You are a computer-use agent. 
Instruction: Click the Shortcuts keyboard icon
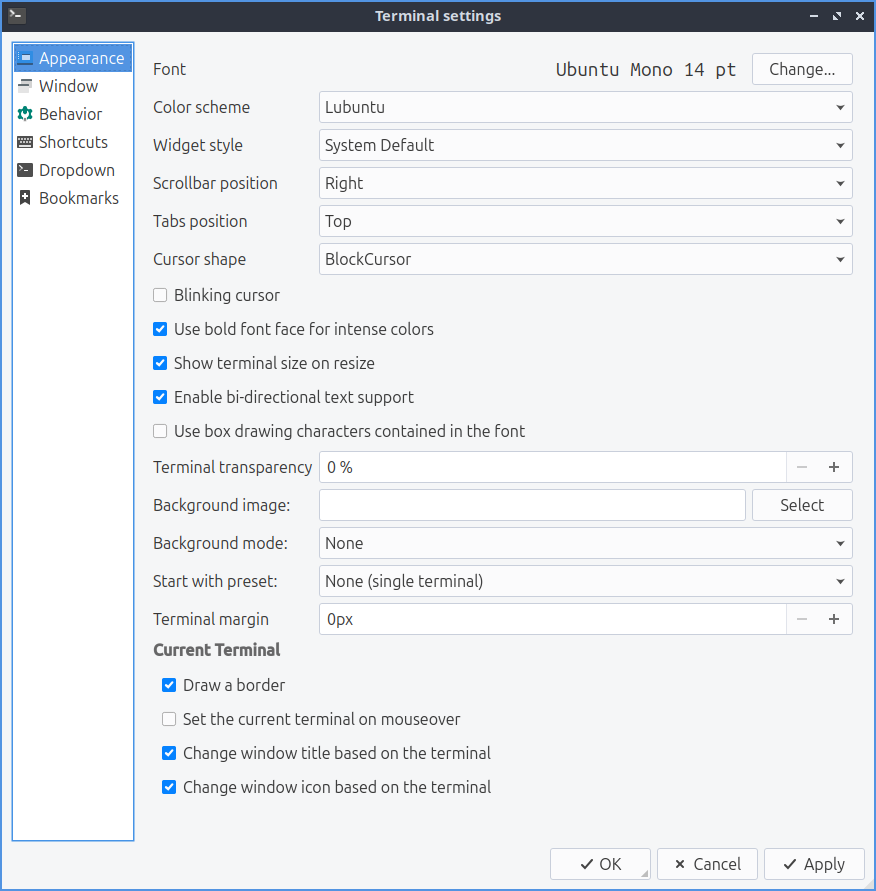[x=25, y=142]
